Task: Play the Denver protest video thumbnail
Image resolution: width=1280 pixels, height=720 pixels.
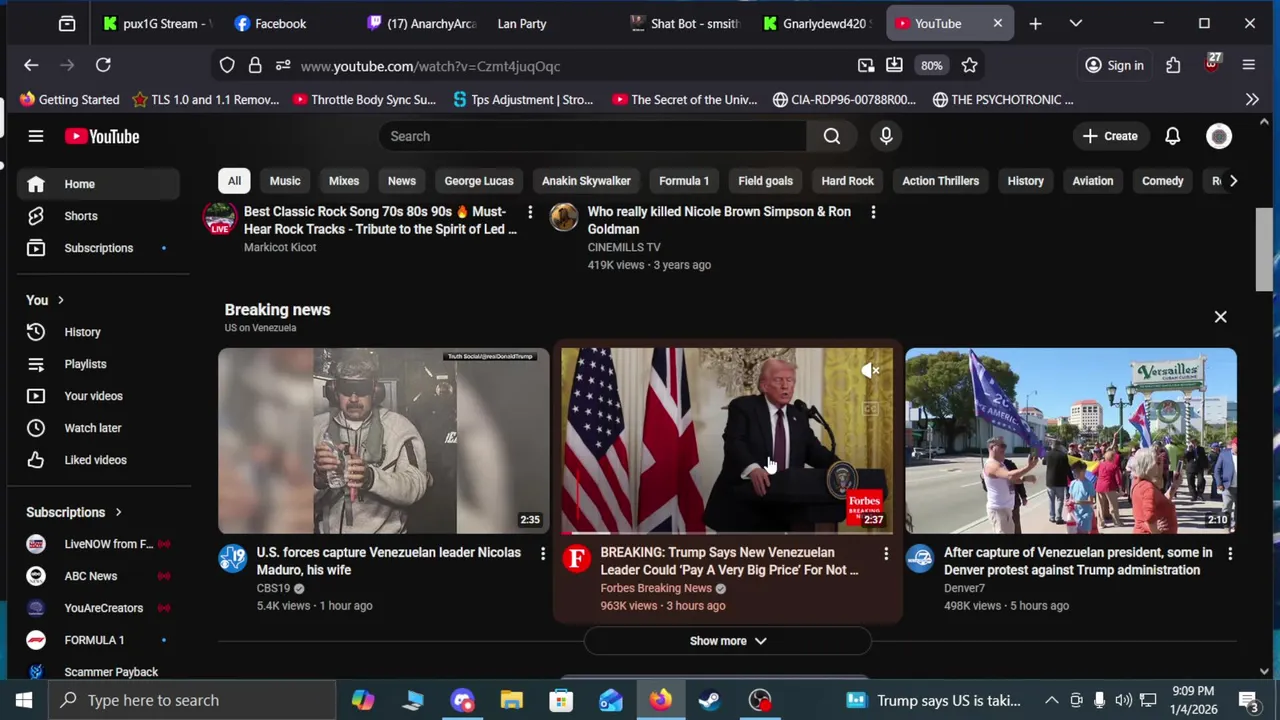Action: 1071,441
